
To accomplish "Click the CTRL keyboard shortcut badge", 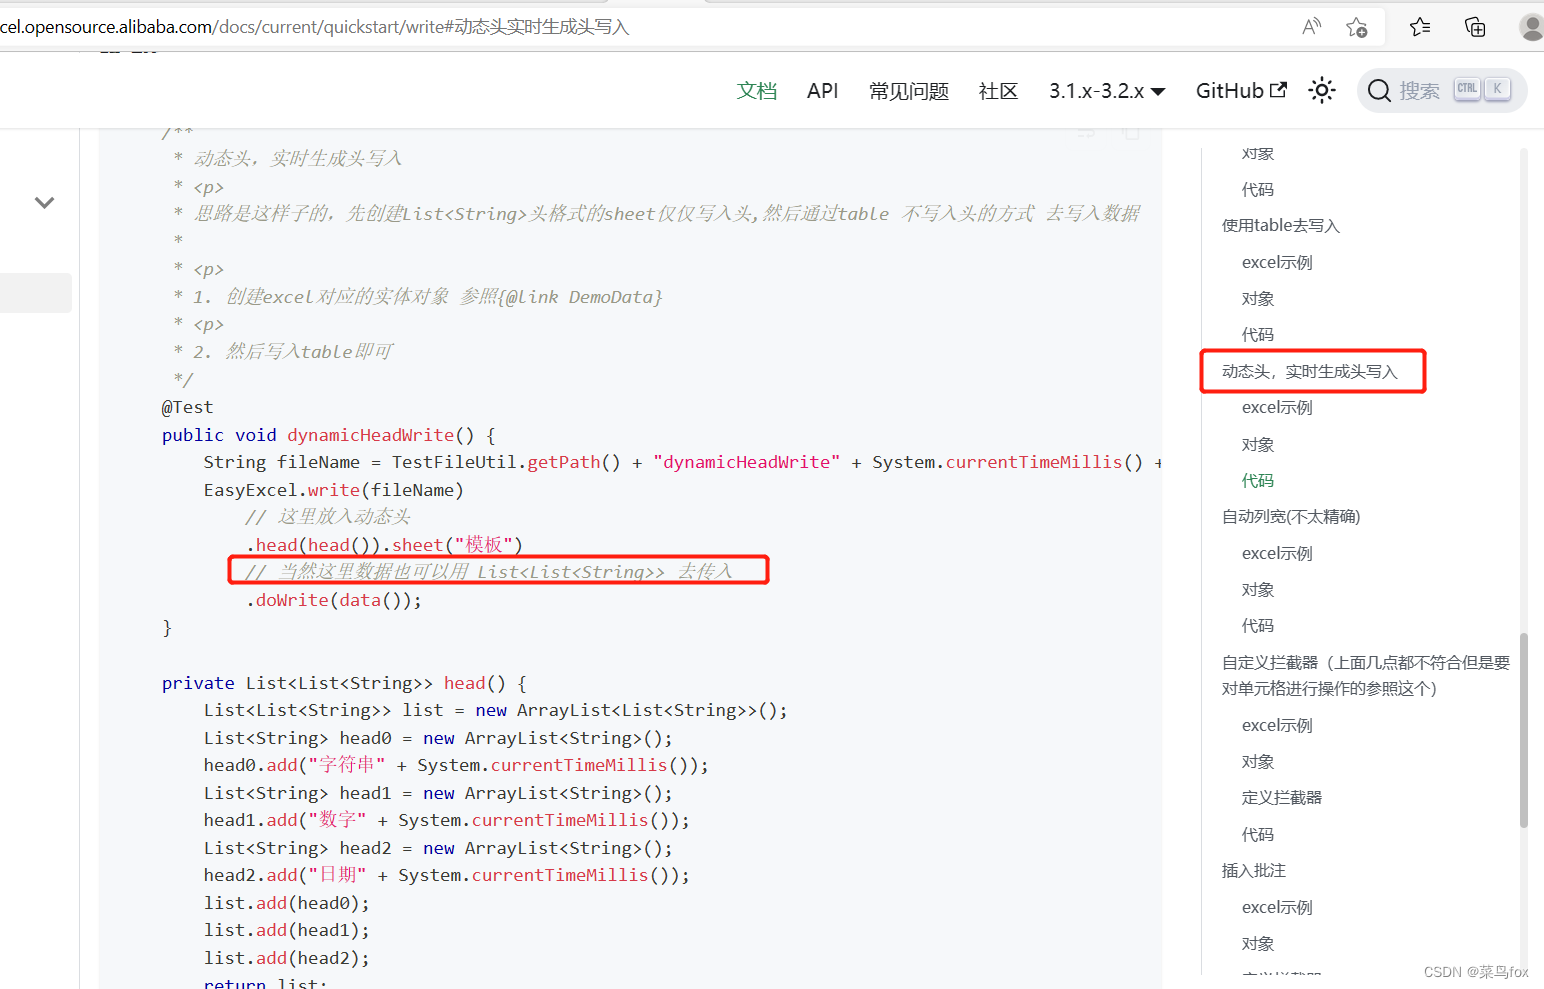I will coord(1467,89).
